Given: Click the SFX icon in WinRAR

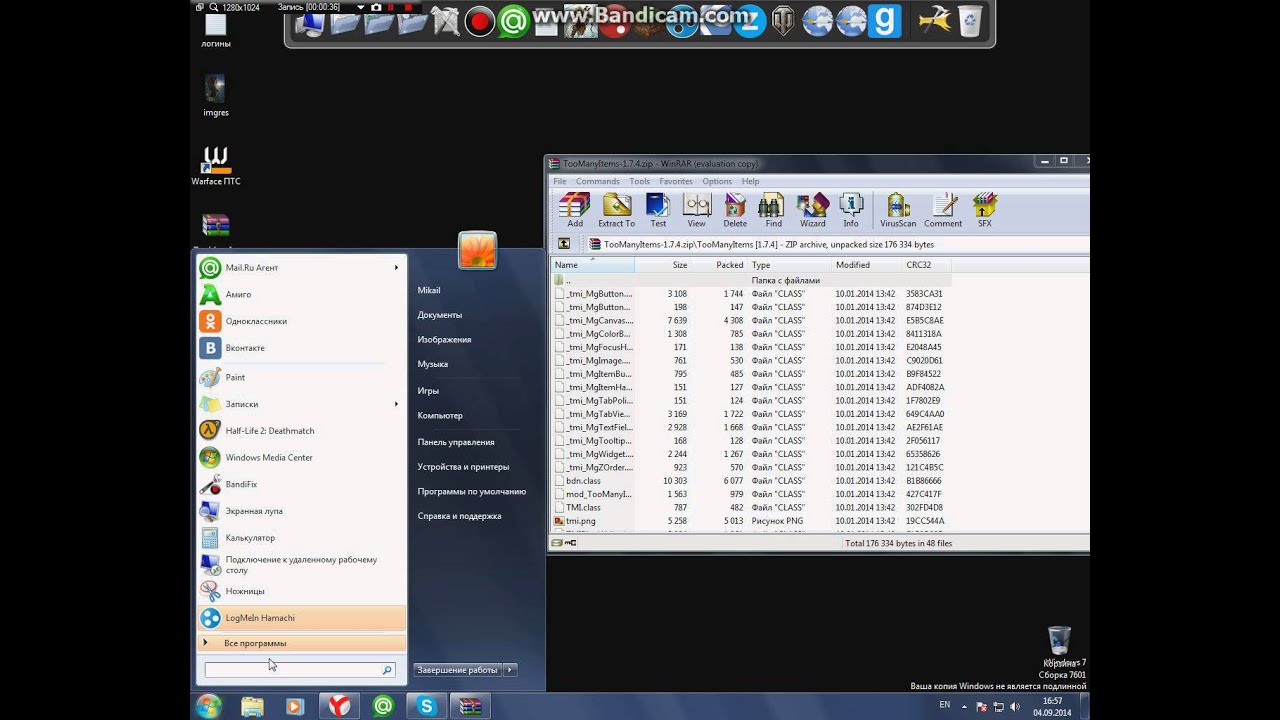Looking at the screenshot, I should point(985,210).
